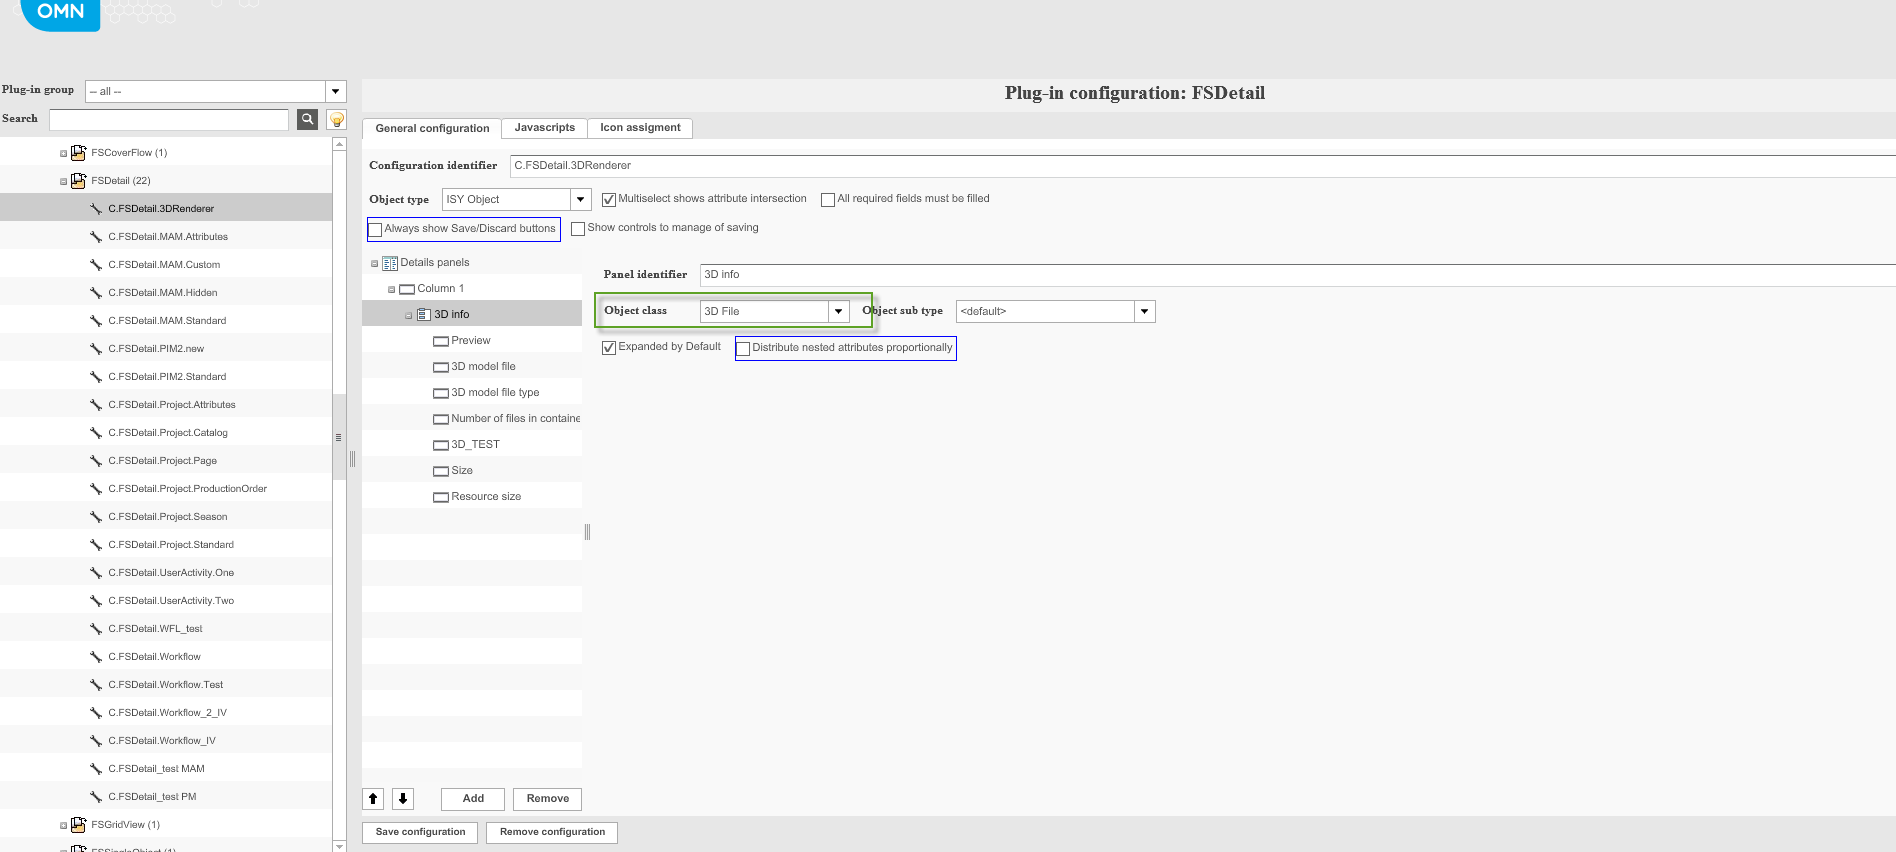Viewport: 1896px width, 852px height.
Task: Click the lightbulb hint icon
Action: (337, 119)
